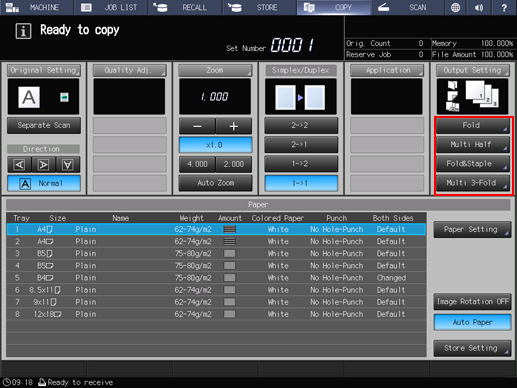Open help with the question mark icon
The height and width of the screenshot is (388, 517).
tap(504, 7)
